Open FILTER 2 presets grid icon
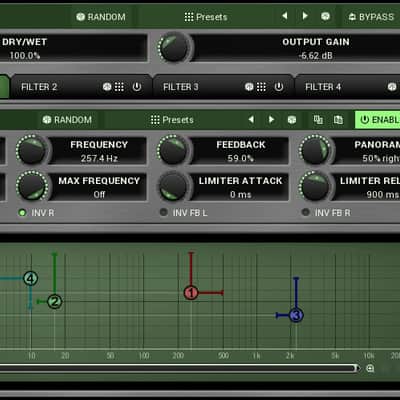The height and width of the screenshot is (400, 400). [119, 87]
